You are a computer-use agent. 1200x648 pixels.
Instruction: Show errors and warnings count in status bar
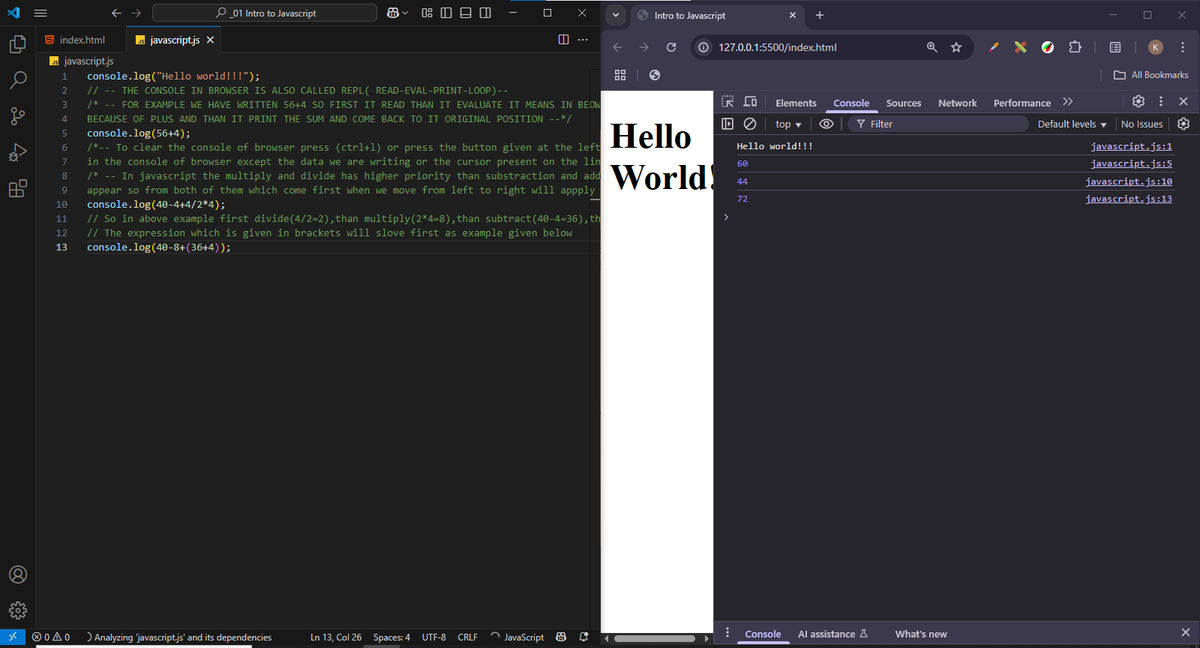(51, 637)
